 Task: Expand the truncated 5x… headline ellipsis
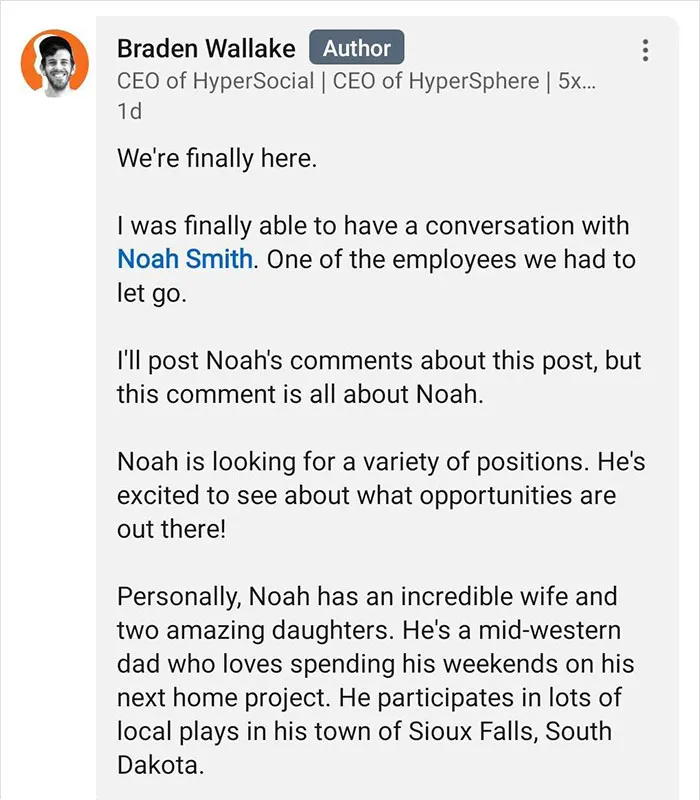(x=577, y=81)
